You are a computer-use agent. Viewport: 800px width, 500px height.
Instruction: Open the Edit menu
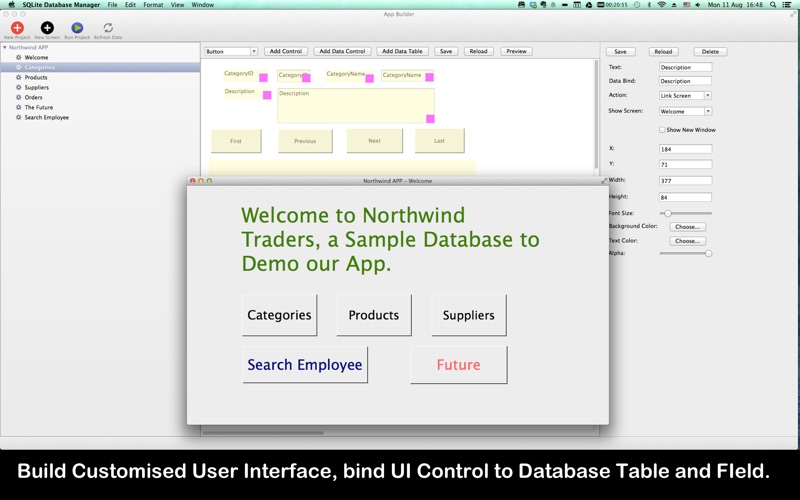click(130, 5)
